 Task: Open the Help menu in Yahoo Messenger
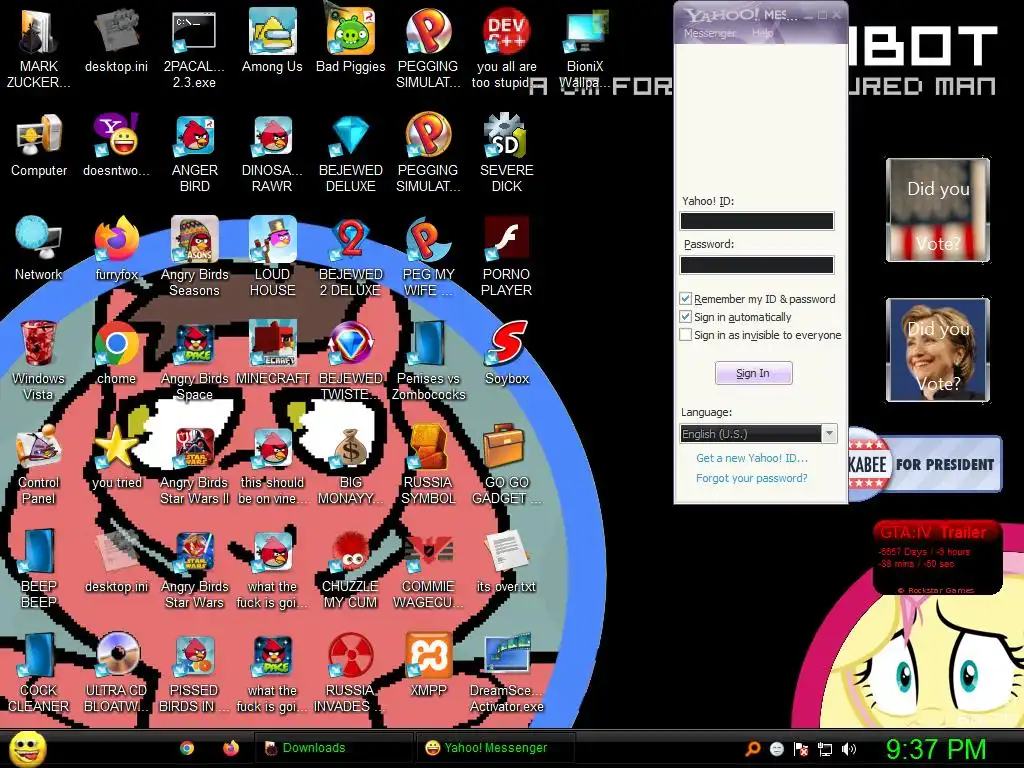click(x=762, y=33)
